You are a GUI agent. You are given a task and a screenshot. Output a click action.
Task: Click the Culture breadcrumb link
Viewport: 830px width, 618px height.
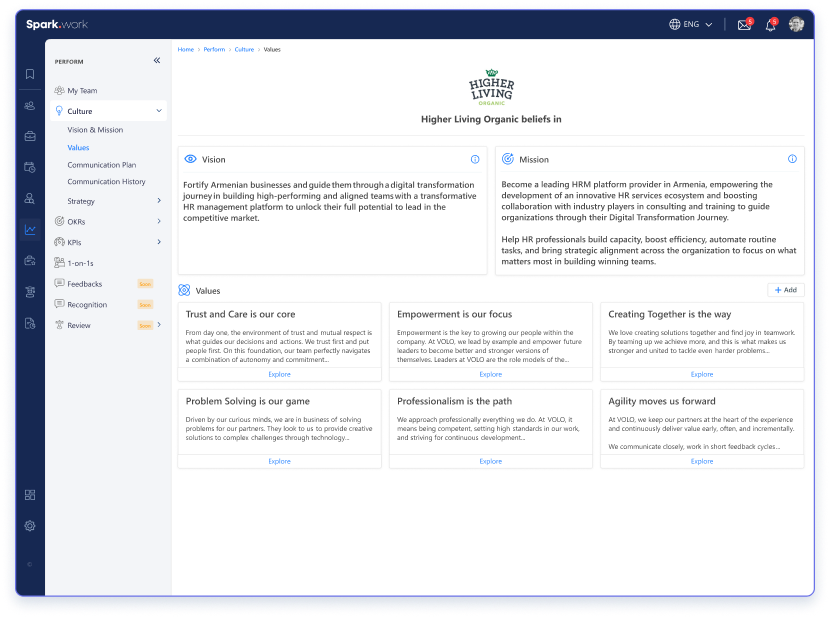245,50
